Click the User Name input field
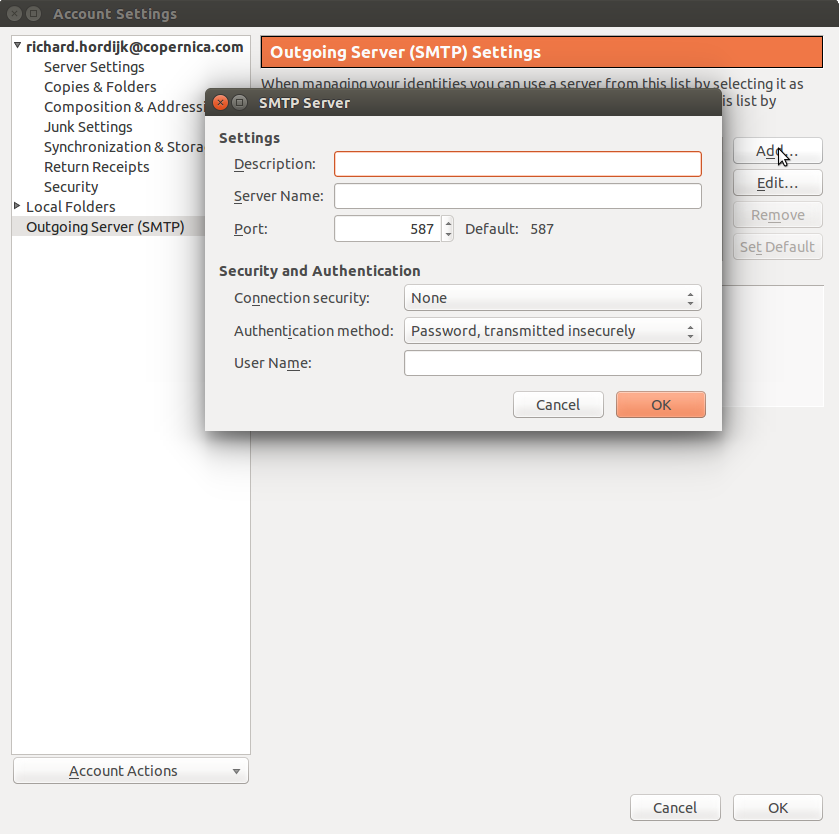 tap(552, 362)
